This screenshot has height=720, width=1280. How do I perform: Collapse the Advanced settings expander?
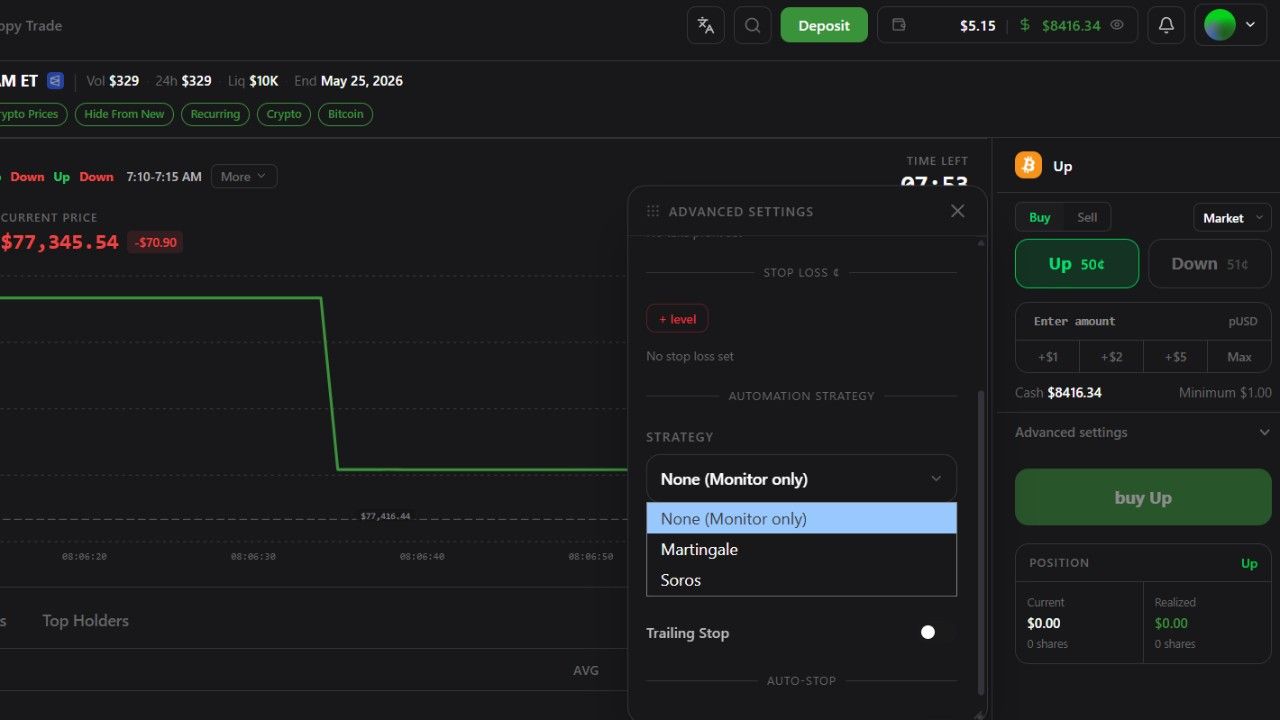coord(1143,432)
